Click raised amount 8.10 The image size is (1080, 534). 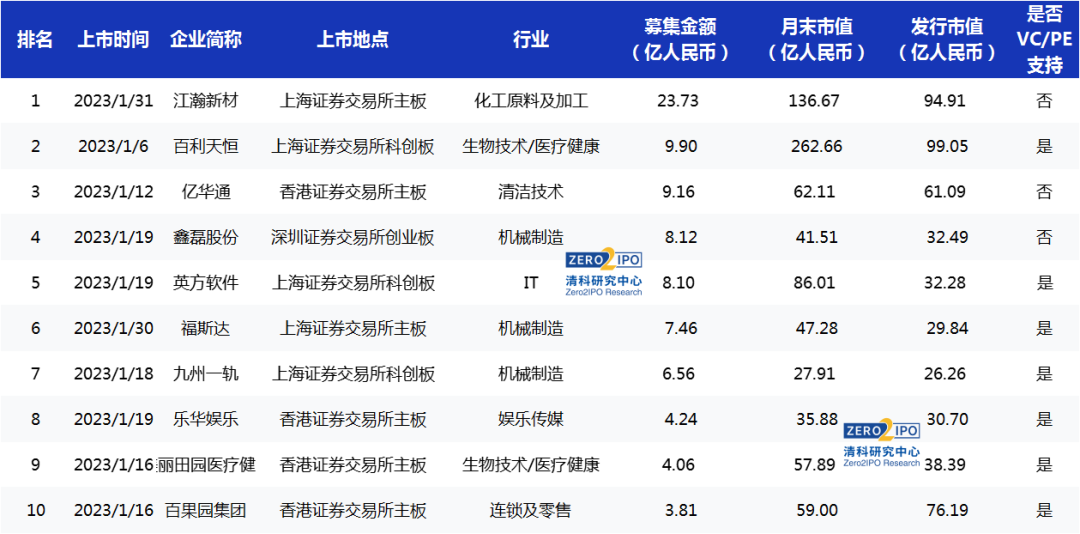coord(680,283)
